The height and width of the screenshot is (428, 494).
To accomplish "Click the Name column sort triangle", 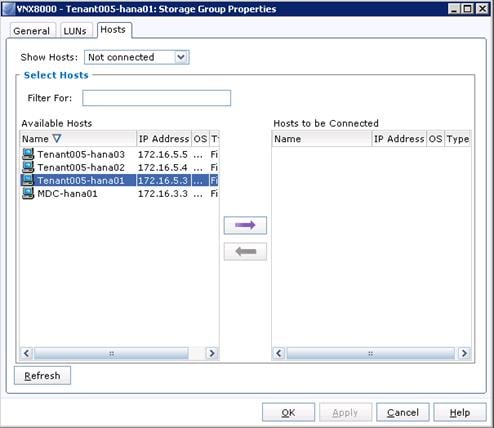I will [x=57, y=138].
